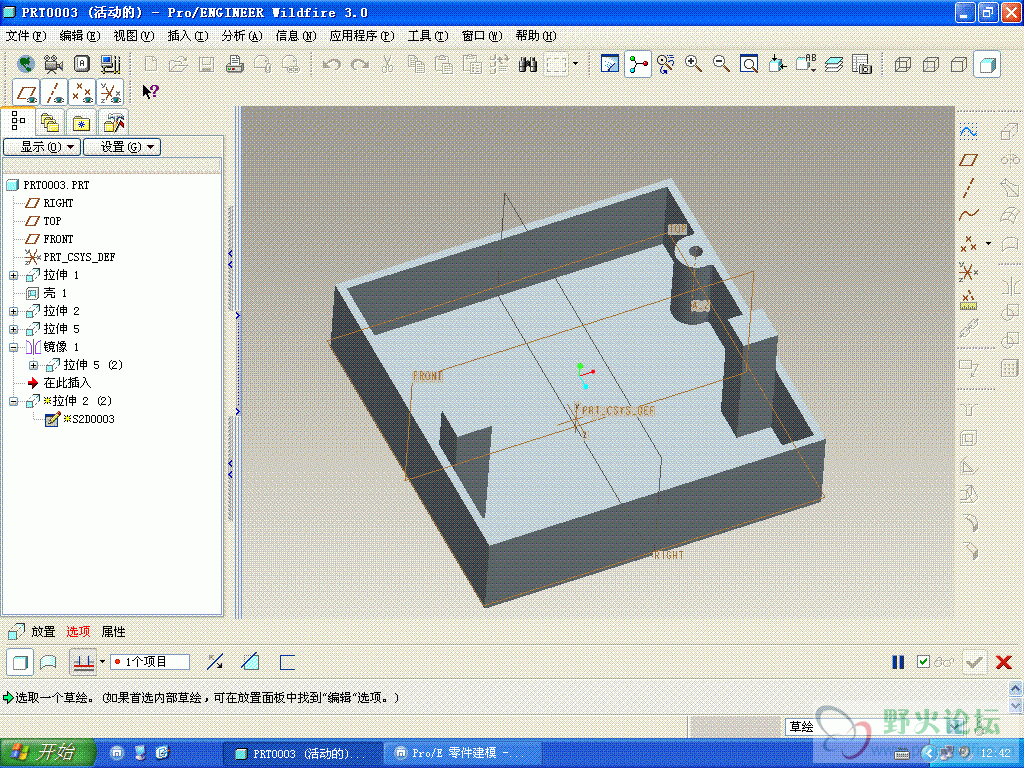Toggle Extrude as Solid option
The width and height of the screenshot is (1024, 768).
[x=20, y=662]
